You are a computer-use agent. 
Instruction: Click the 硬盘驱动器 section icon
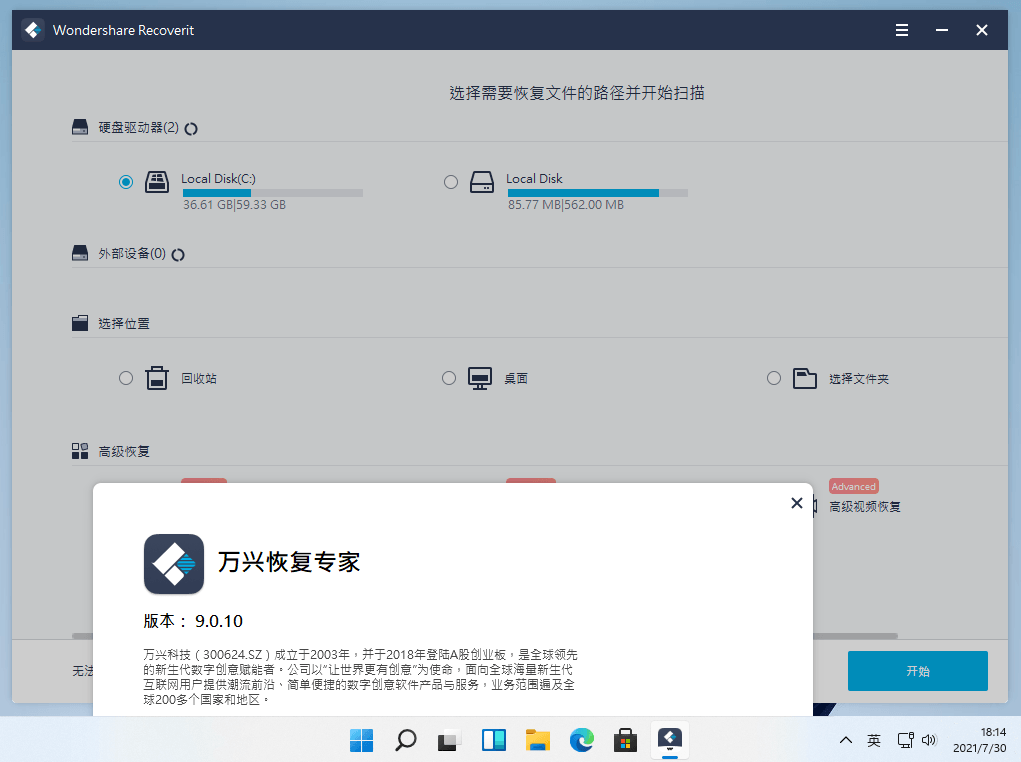[79, 127]
